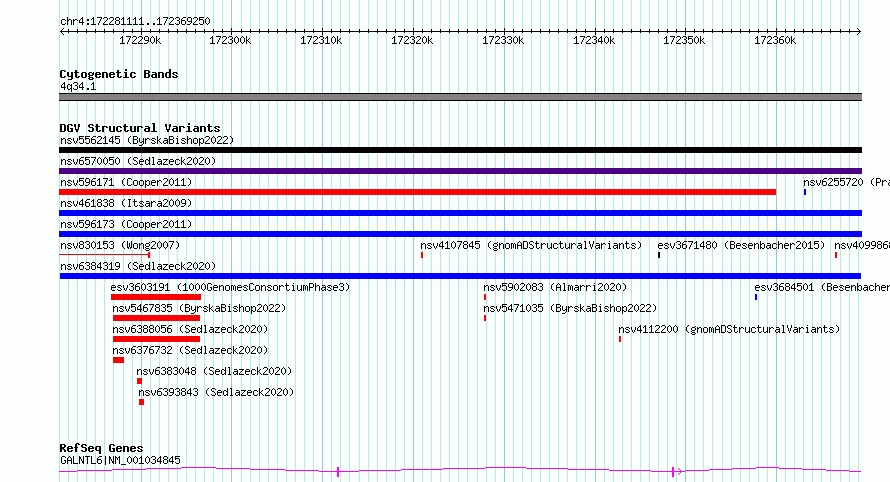Click the red nsv4112200 variant marker
This screenshot has height=482, width=890.
[620, 339]
